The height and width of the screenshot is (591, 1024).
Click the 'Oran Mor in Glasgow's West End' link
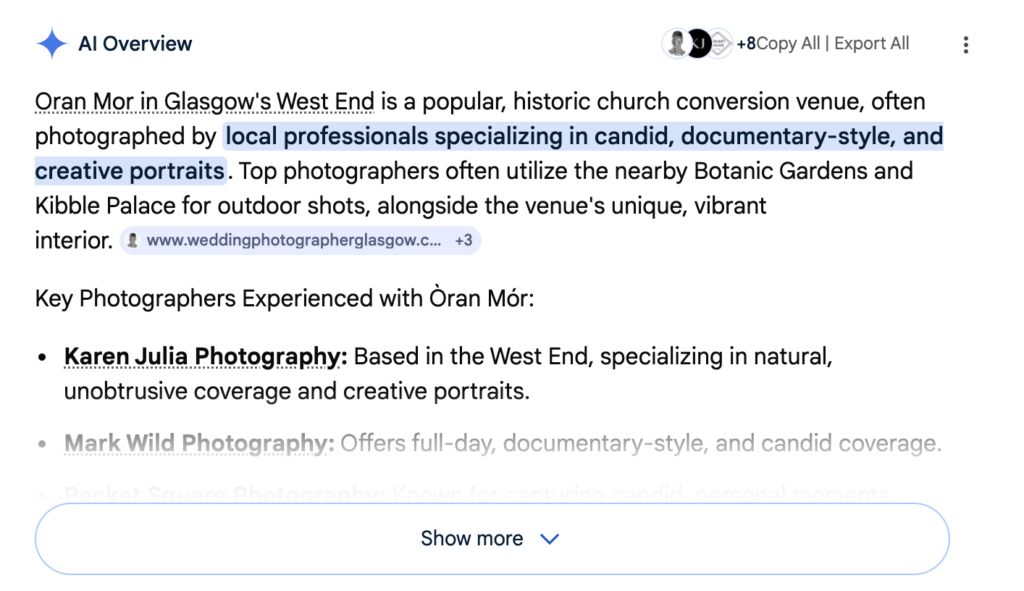[204, 102]
